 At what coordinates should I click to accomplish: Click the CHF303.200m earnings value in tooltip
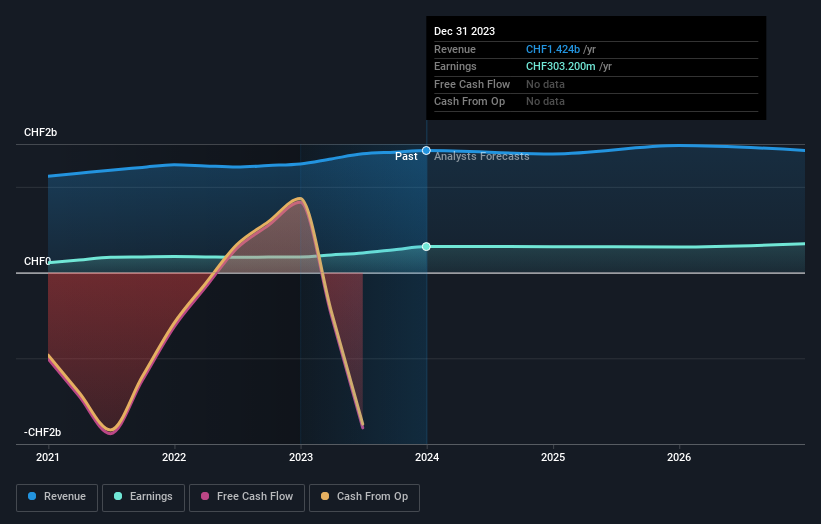pos(560,66)
